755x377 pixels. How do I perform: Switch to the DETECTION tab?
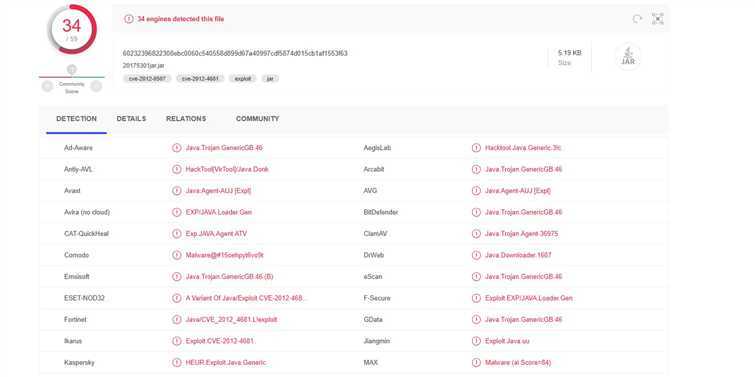(77, 118)
